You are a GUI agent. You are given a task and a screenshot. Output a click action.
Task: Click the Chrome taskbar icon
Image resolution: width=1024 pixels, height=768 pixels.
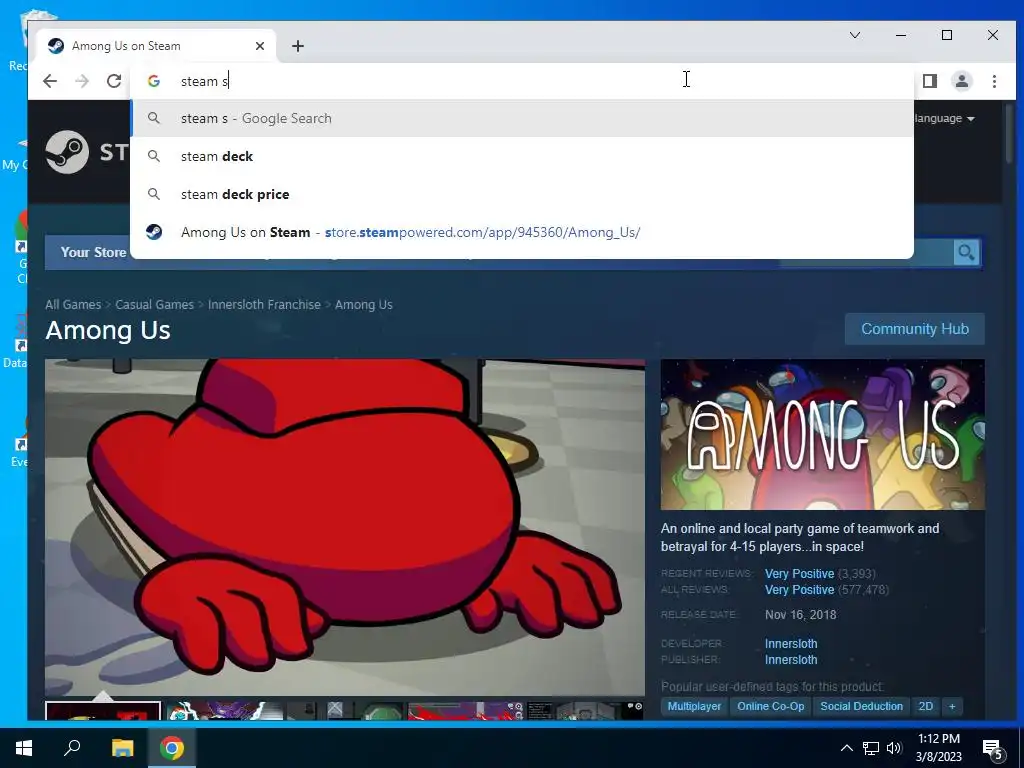pos(172,748)
